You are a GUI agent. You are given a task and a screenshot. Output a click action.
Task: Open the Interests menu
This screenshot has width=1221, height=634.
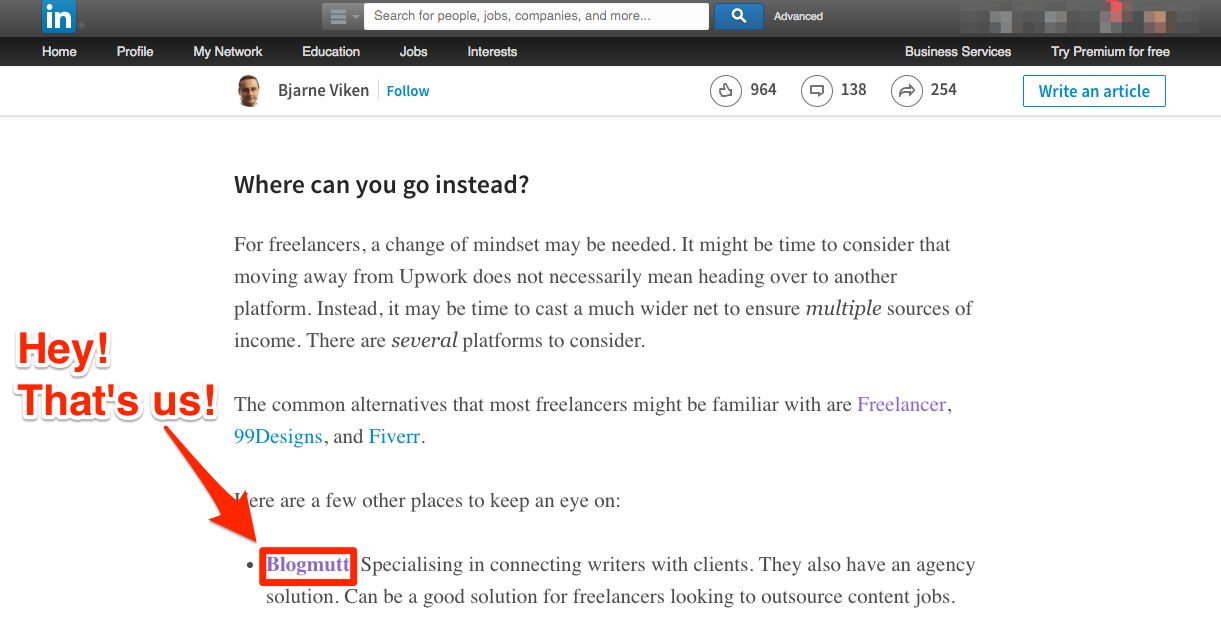[x=492, y=52]
